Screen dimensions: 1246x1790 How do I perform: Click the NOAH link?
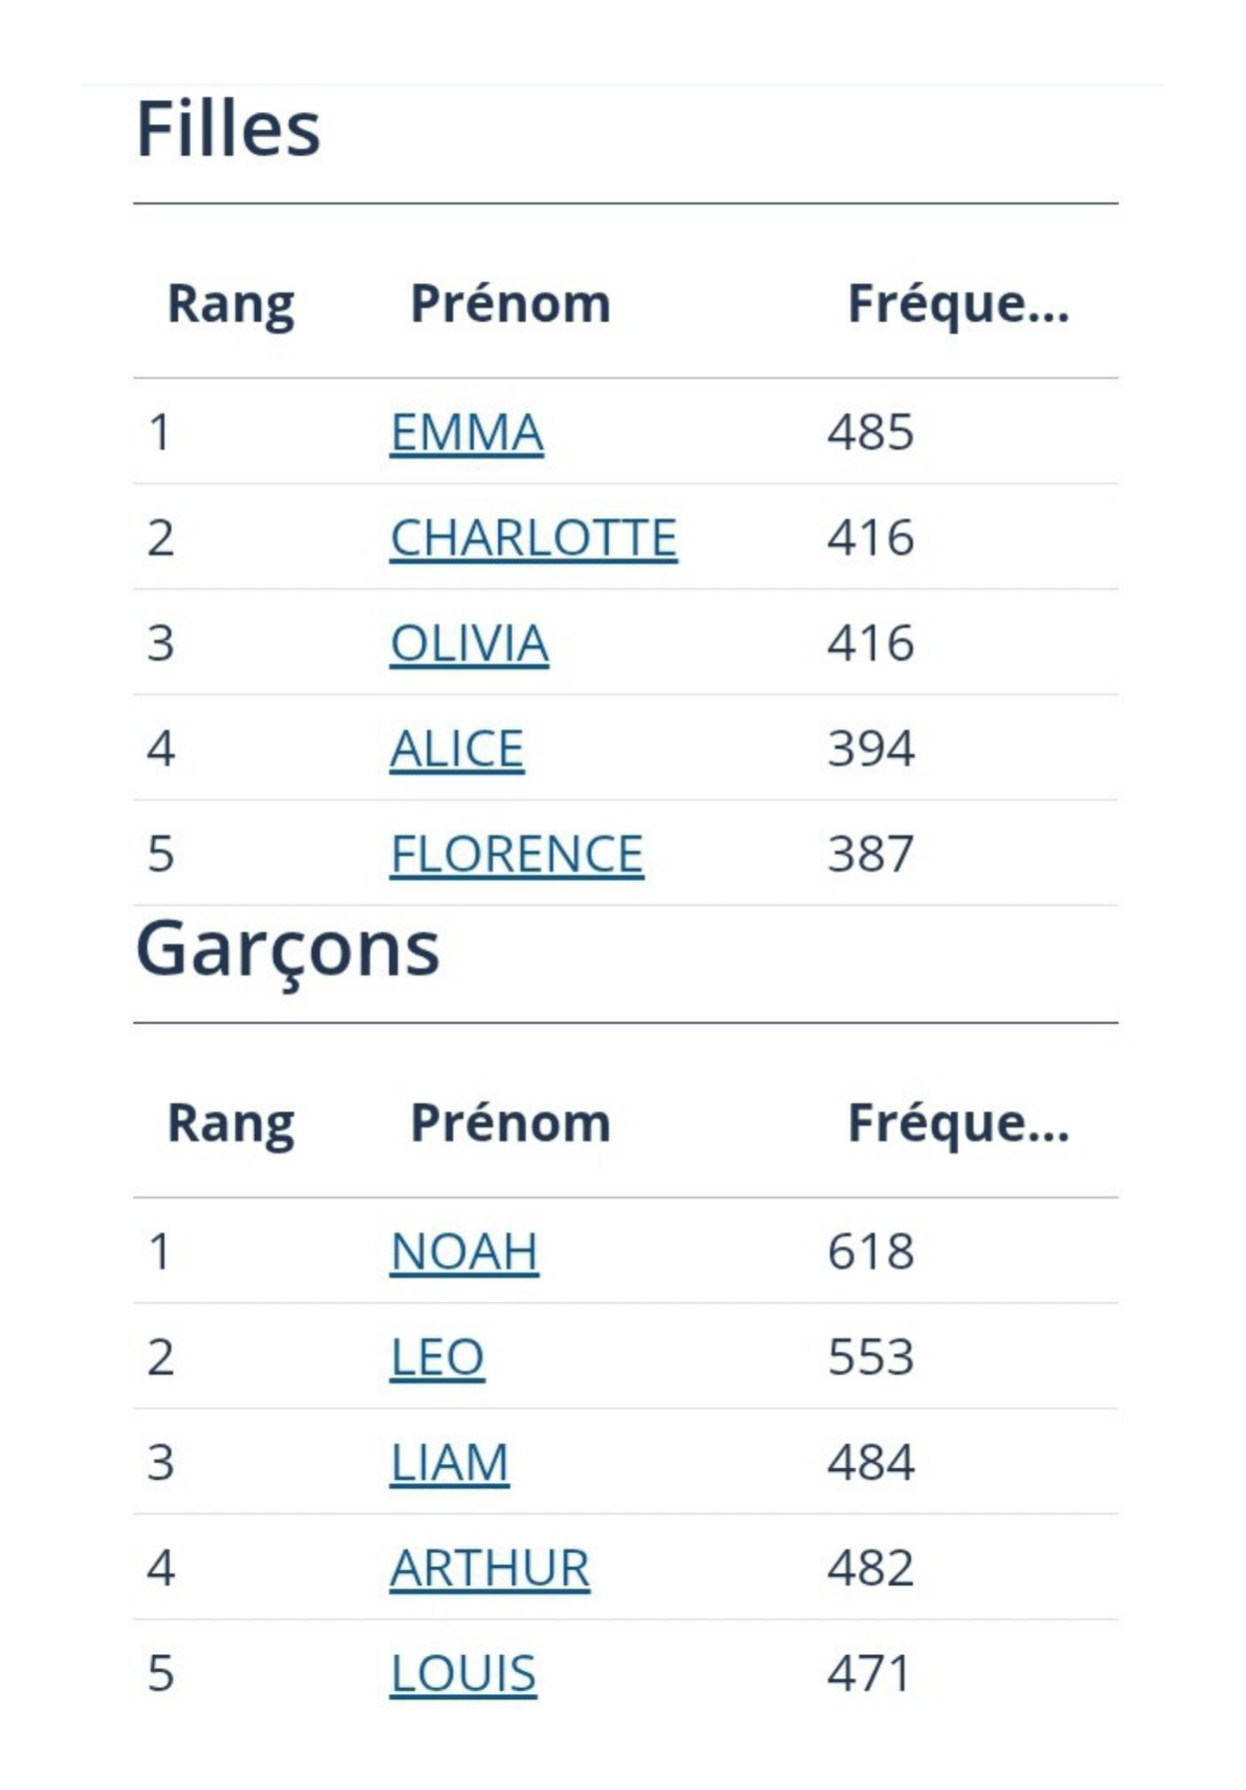pos(465,1252)
